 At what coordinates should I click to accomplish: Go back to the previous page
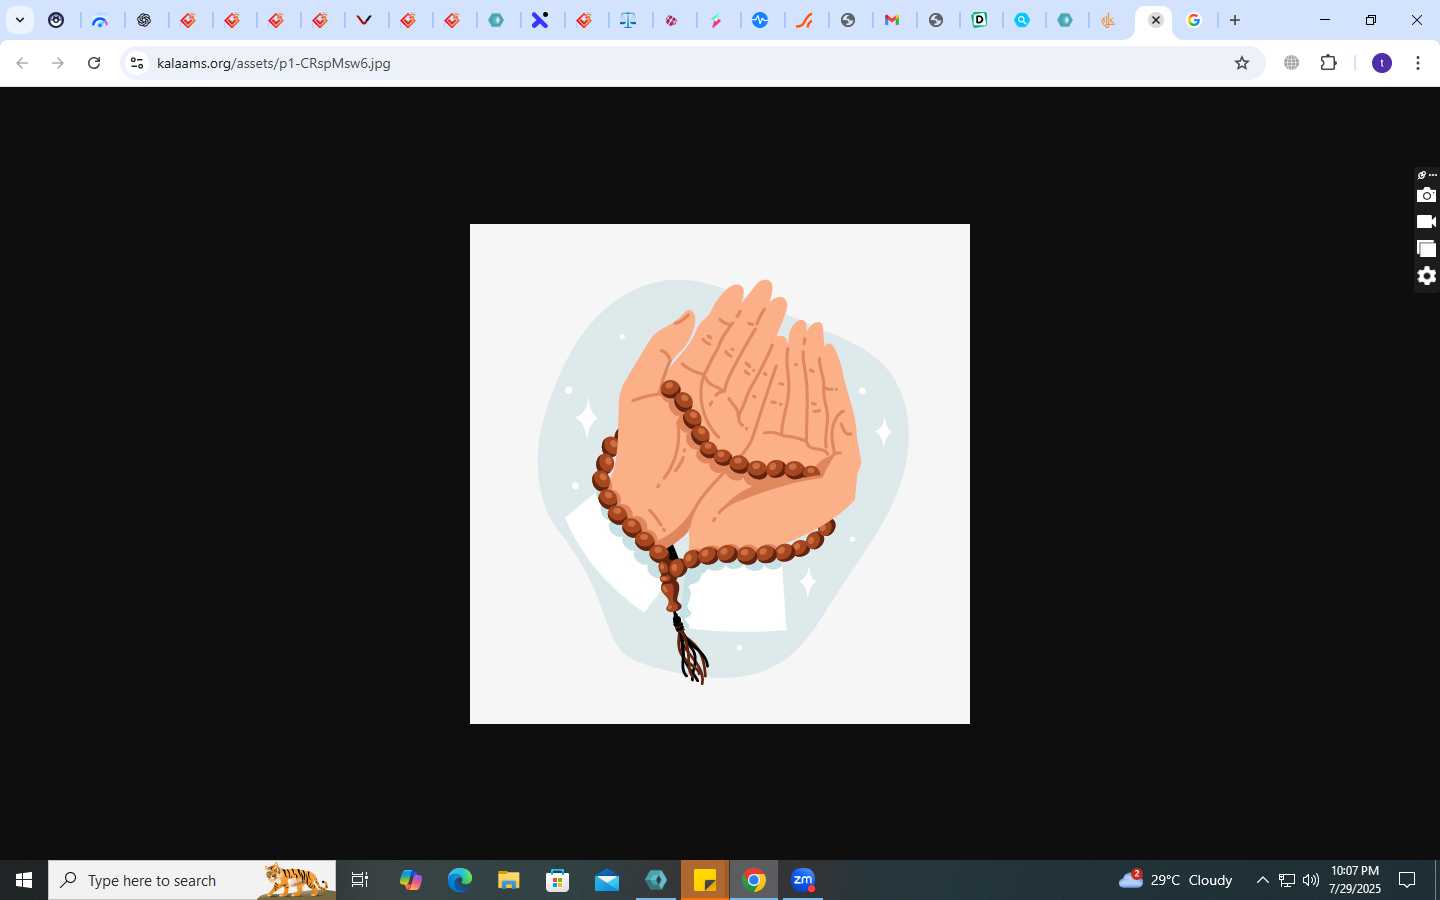[22, 63]
